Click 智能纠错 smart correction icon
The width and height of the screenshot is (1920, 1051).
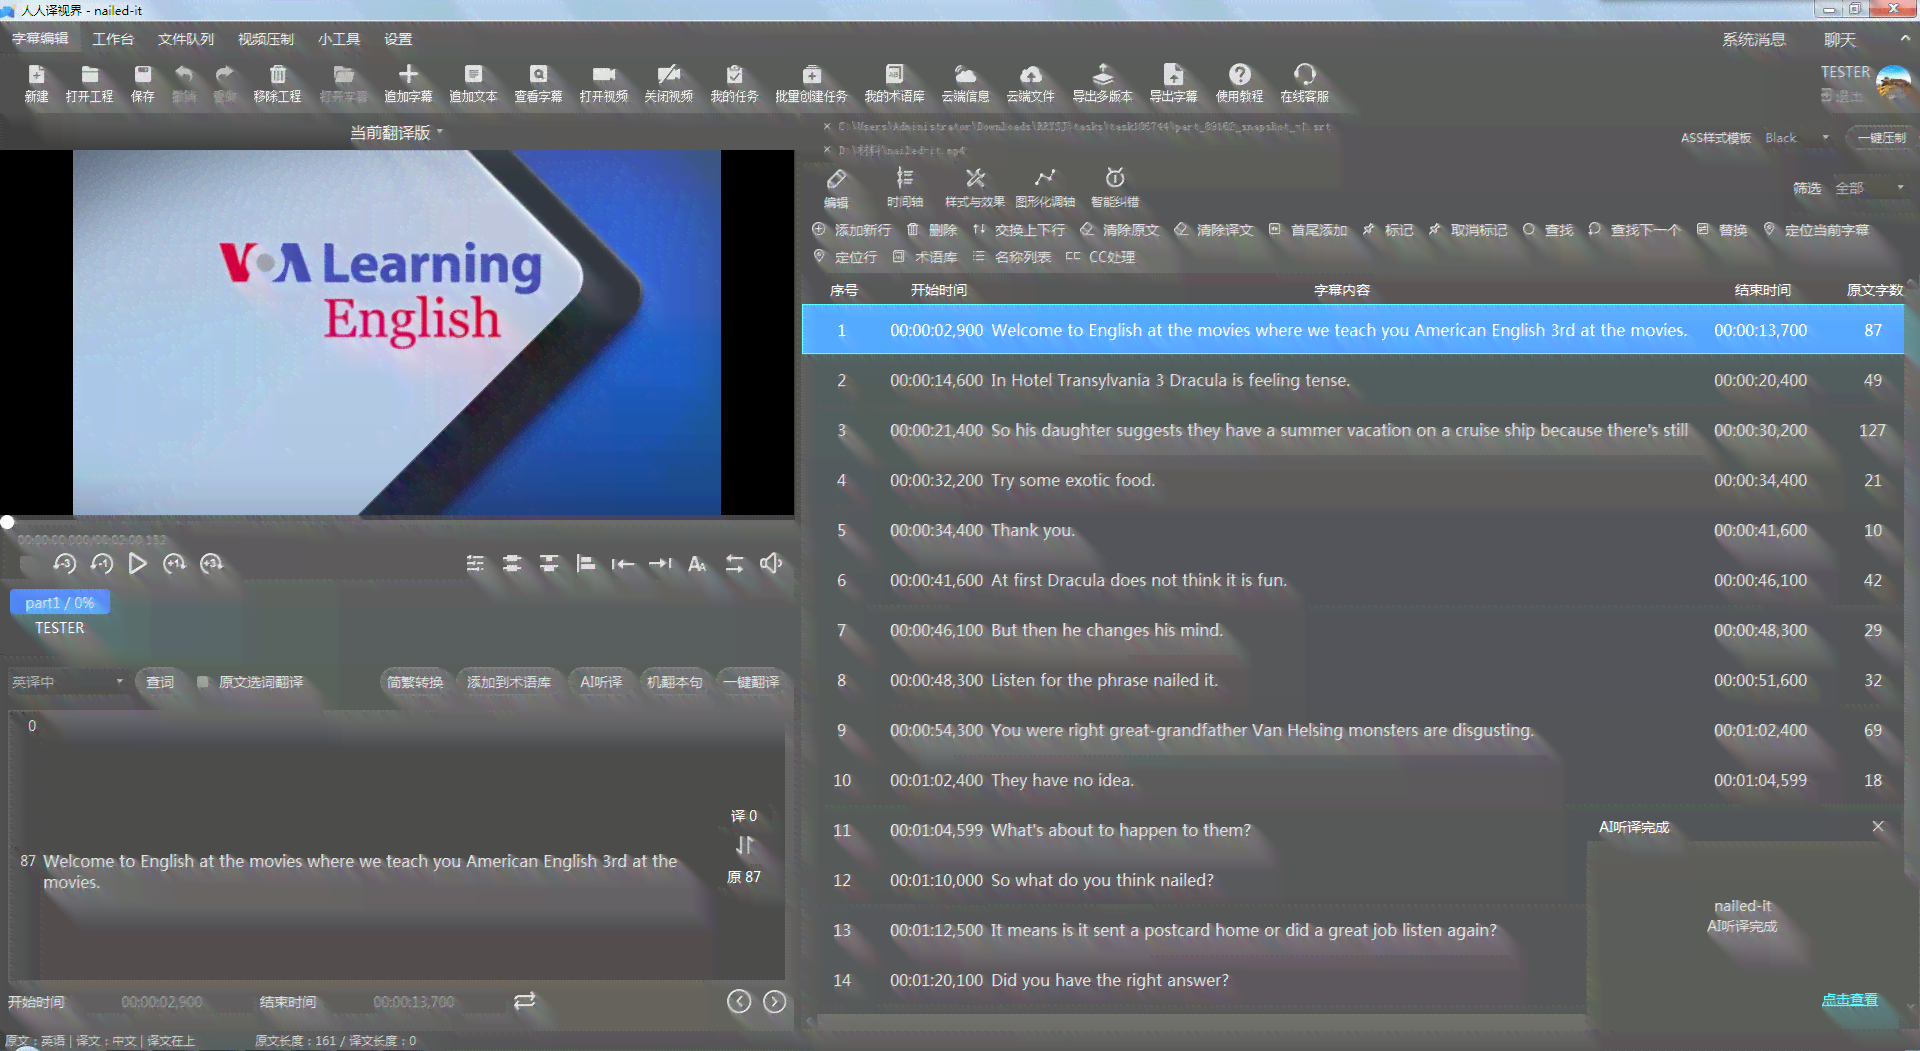click(1115, 188)
